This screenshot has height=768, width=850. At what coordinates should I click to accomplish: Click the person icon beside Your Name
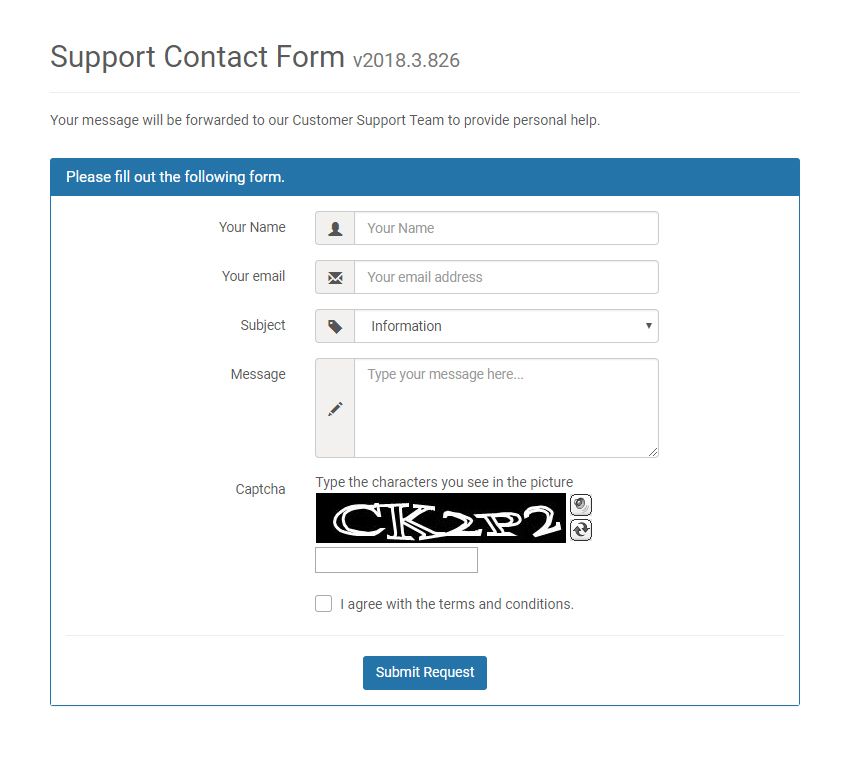click(335, 228)
